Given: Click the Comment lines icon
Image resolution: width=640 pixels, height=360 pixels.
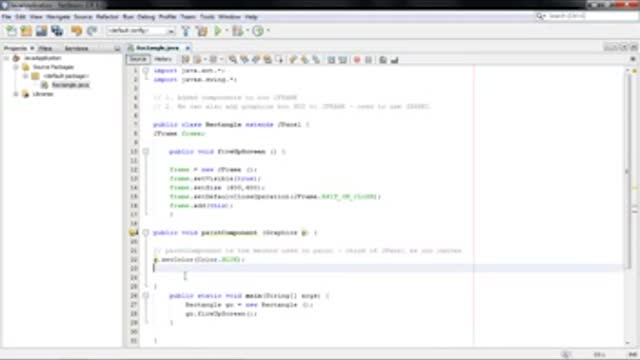Looking at the screenshot, I should click(x=383, y=60).
